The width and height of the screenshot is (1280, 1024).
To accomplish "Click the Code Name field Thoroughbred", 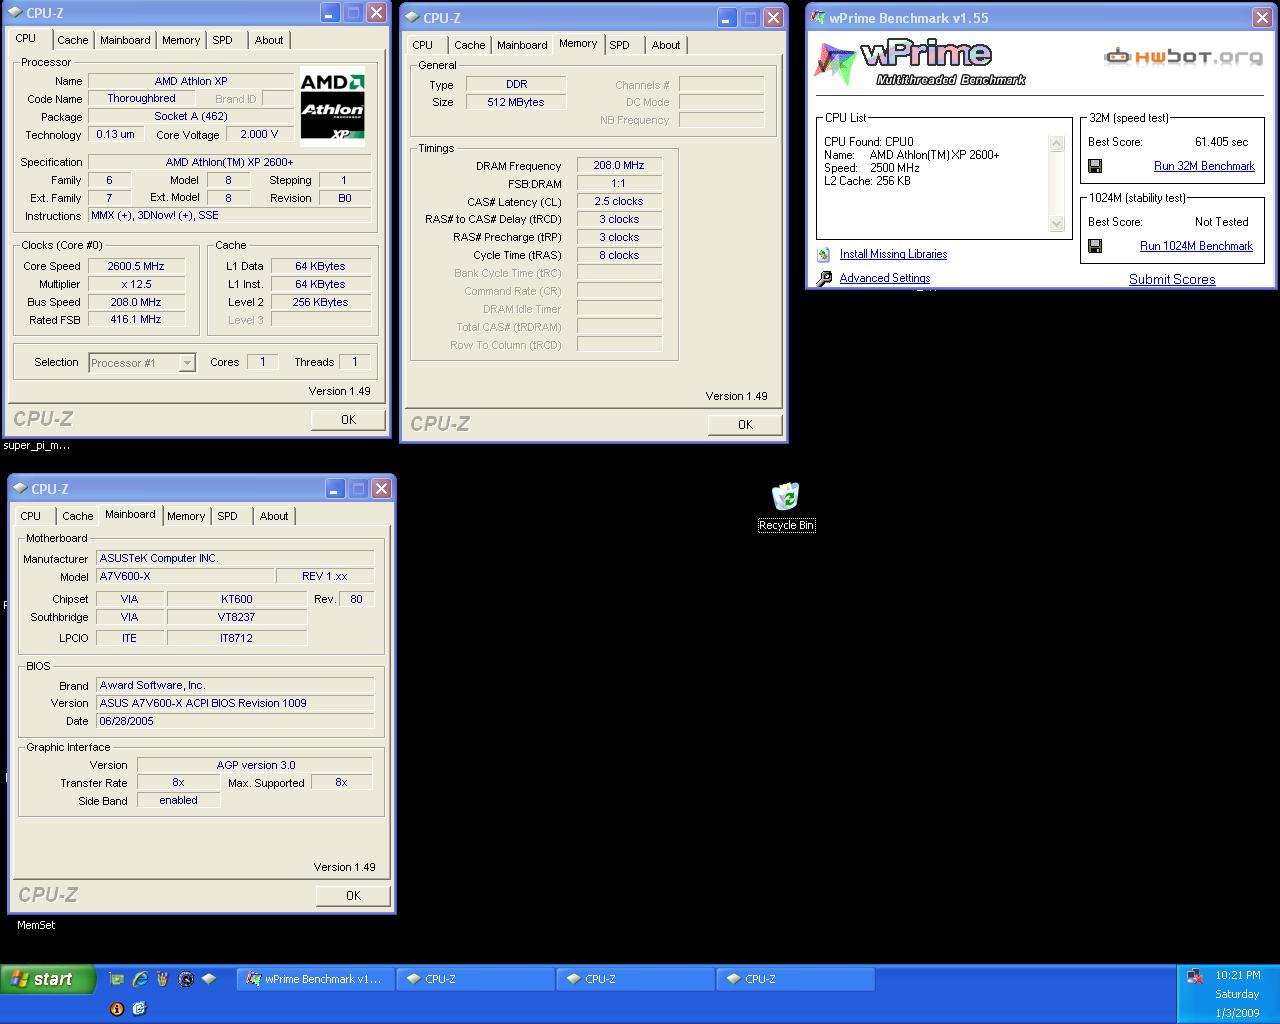I will tap(141, 99).
